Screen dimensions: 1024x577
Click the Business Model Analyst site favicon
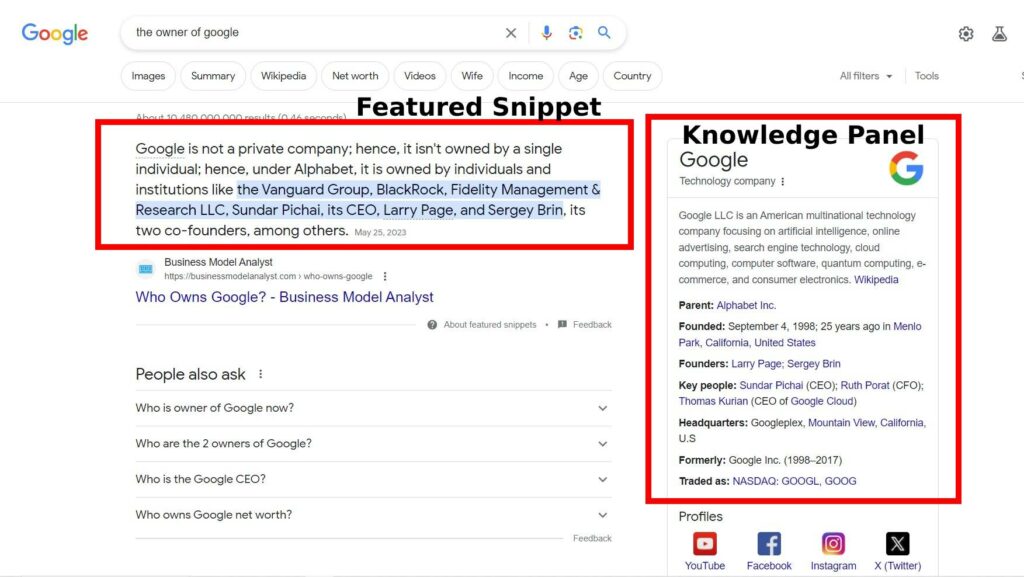[146, 269]
